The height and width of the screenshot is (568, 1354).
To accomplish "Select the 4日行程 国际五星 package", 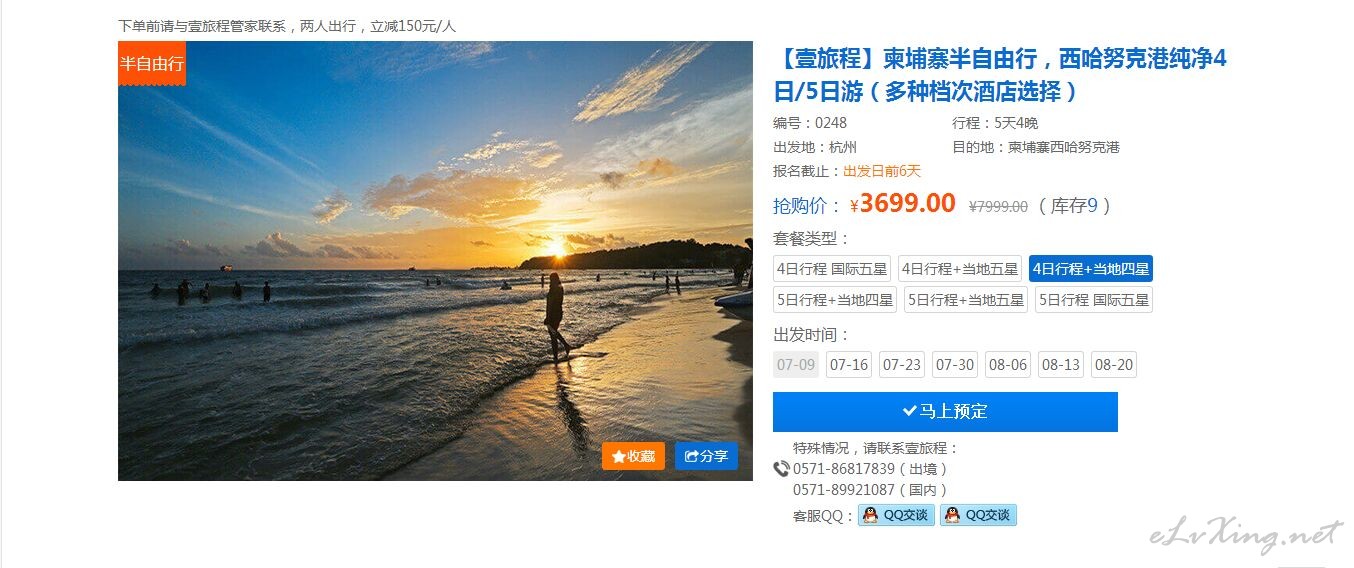I will tap(832, 269).
